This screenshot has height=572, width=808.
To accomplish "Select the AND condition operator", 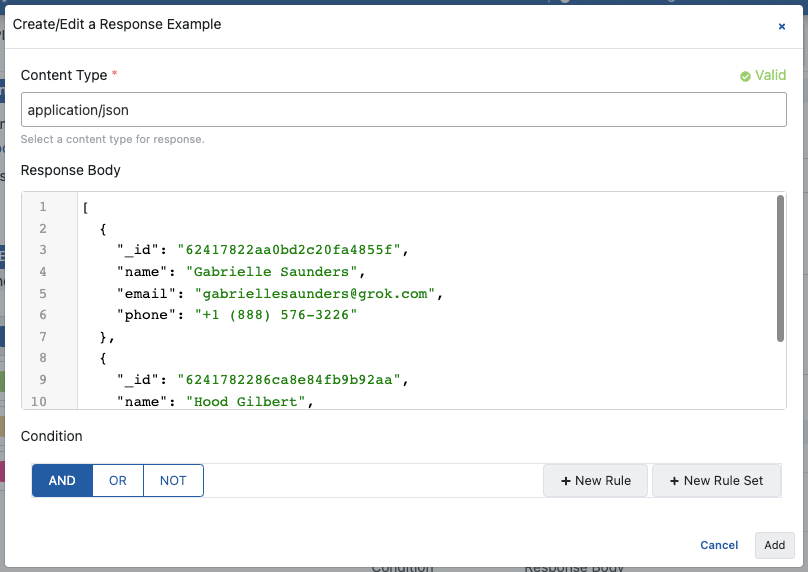I will click(62, 481).
